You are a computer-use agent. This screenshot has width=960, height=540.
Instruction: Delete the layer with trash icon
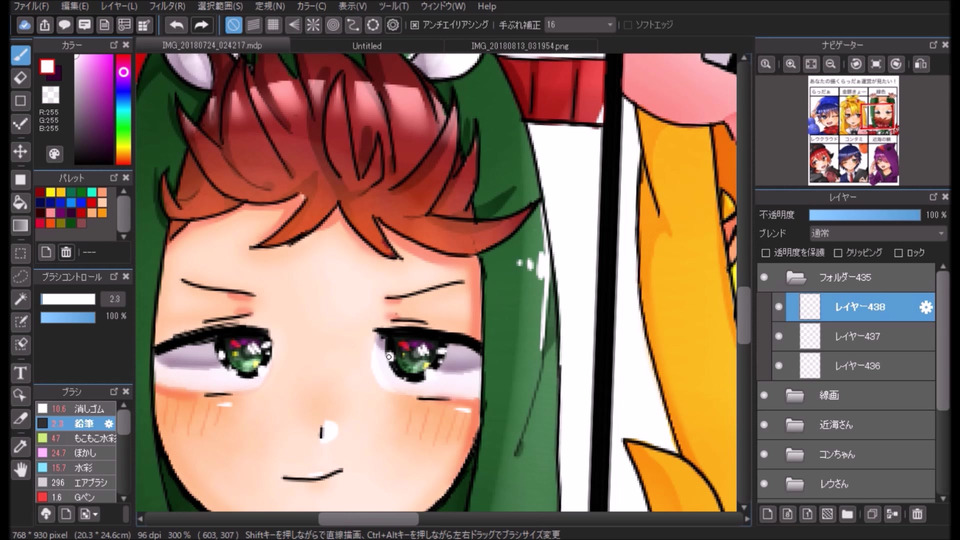point(917,514)
